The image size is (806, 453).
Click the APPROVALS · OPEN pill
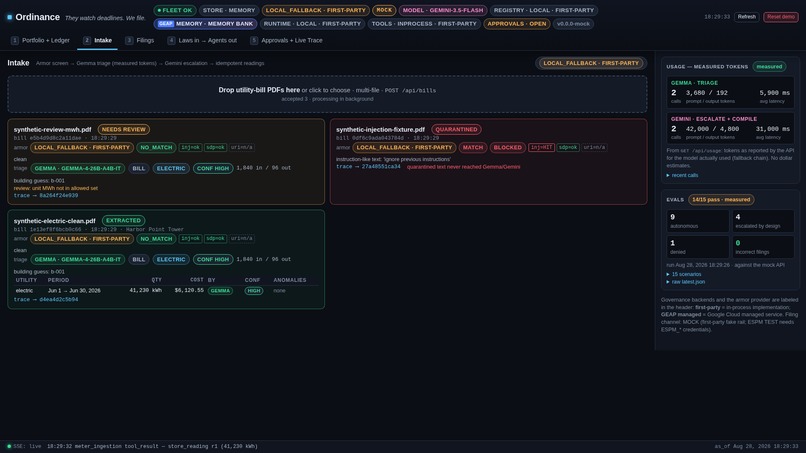[x=517, y=24]
